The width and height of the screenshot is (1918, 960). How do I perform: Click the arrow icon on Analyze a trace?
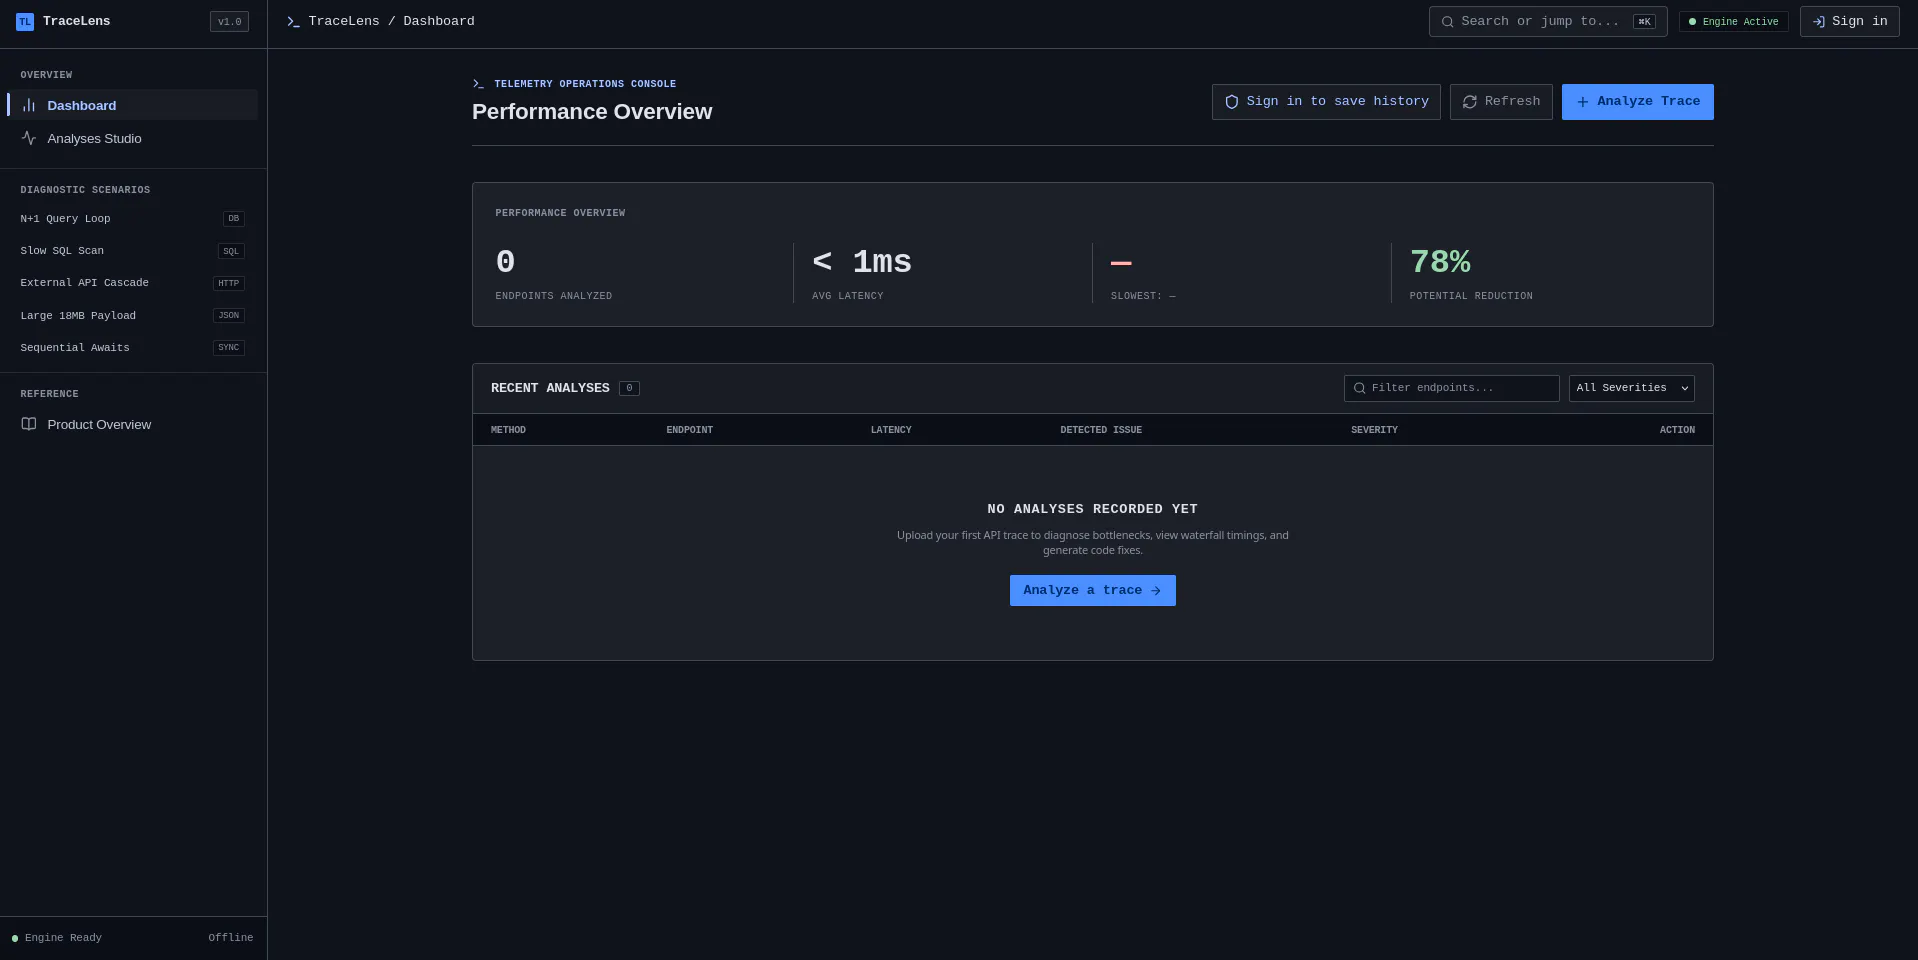pyautogui.click(x=1156, y=591)
